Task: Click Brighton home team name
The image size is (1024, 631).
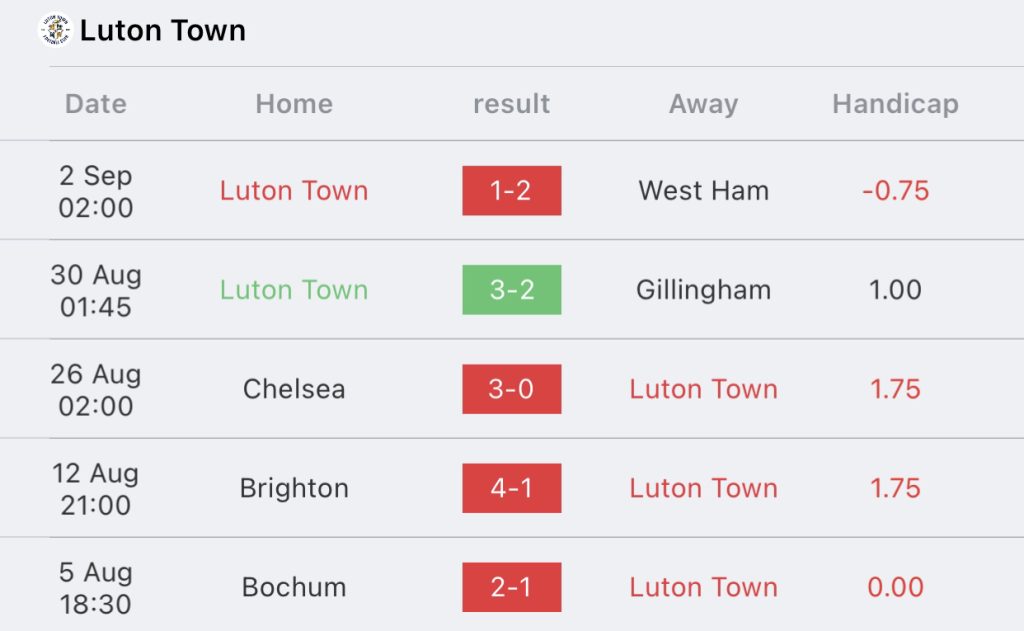Action: 294,489
